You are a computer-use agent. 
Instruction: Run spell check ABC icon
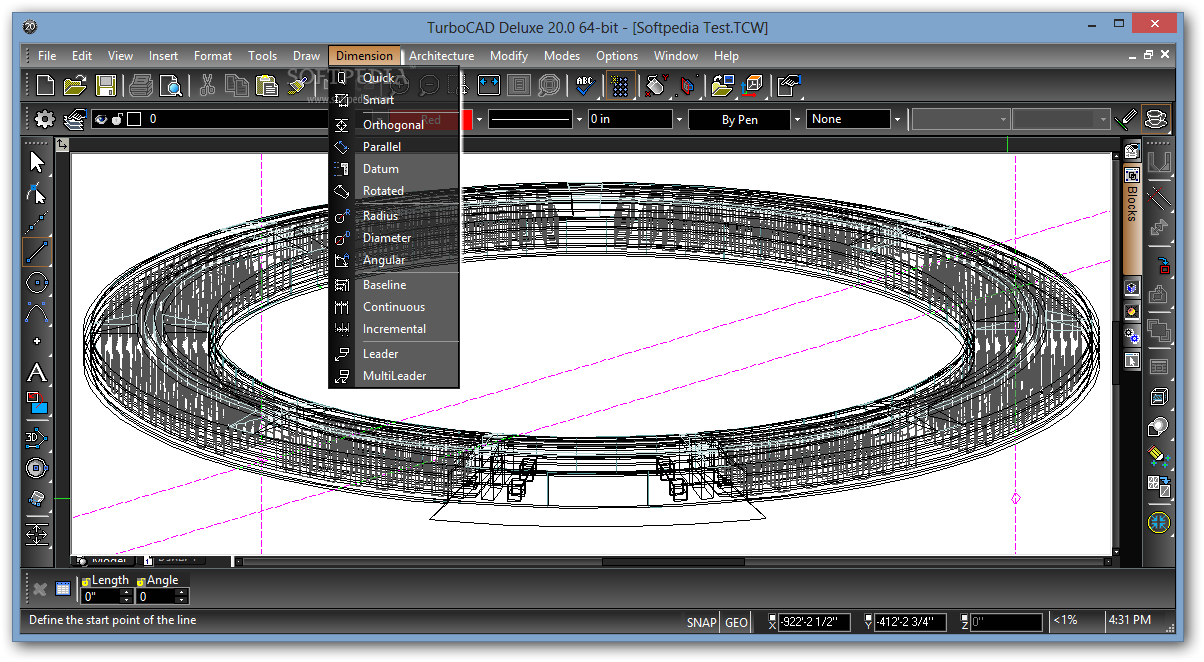click(x=585, y=86)
